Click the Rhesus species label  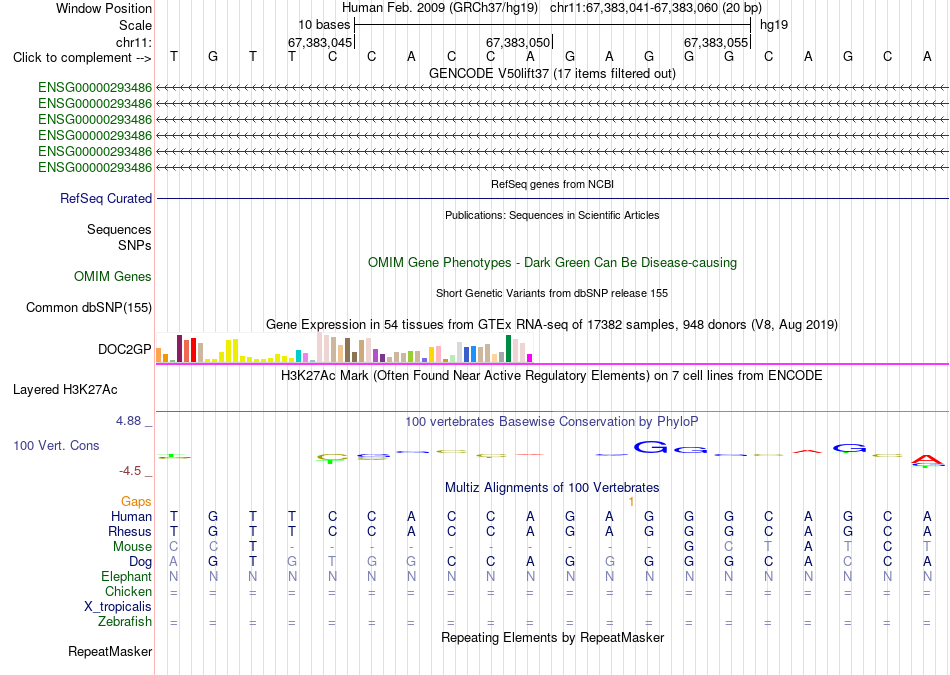coord(130,531)
